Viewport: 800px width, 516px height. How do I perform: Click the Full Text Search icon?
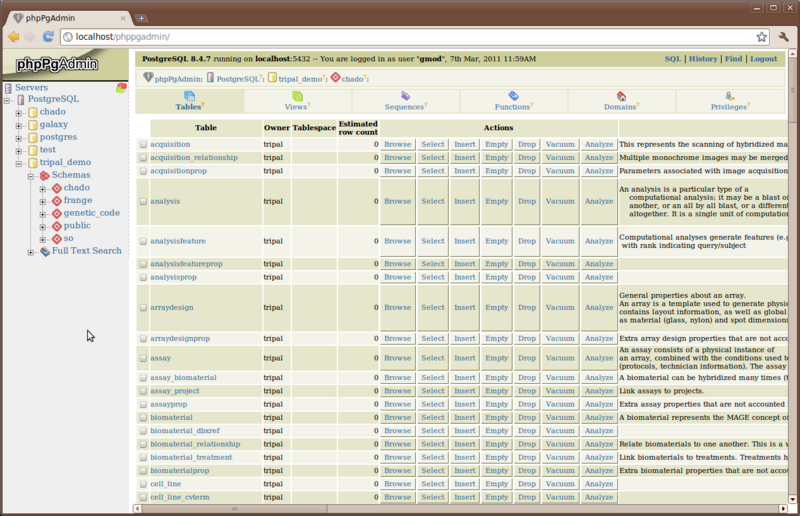tap(45, 251)
